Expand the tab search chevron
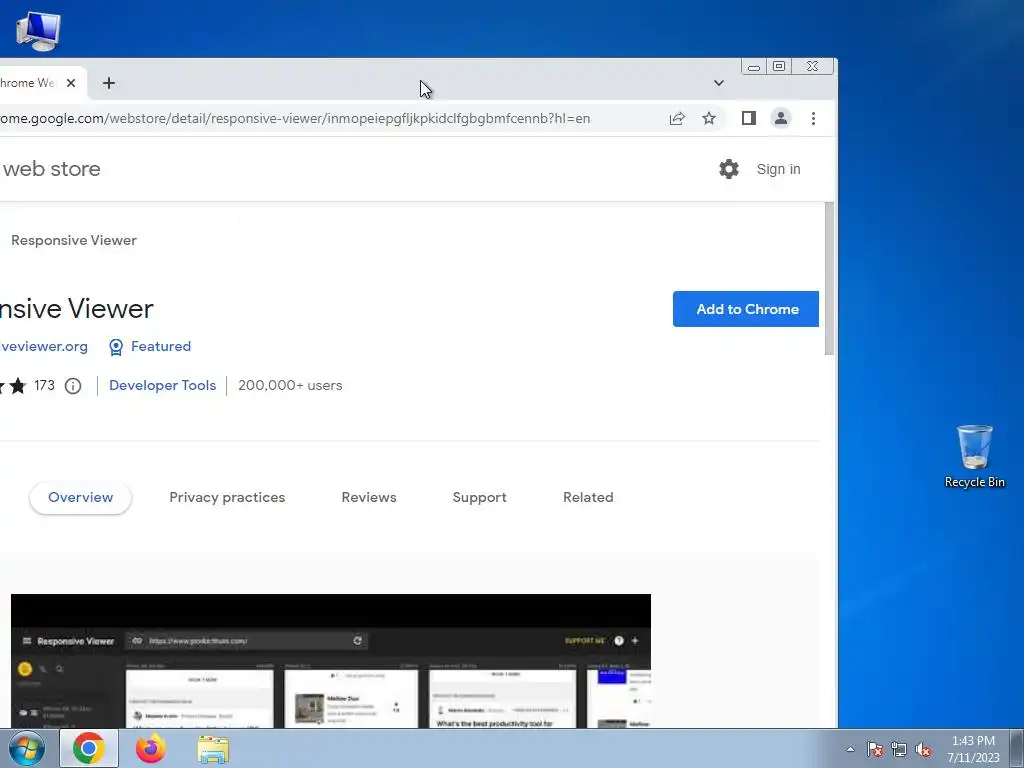Screen dimensions: 1024x768 (x=718, y=83)
